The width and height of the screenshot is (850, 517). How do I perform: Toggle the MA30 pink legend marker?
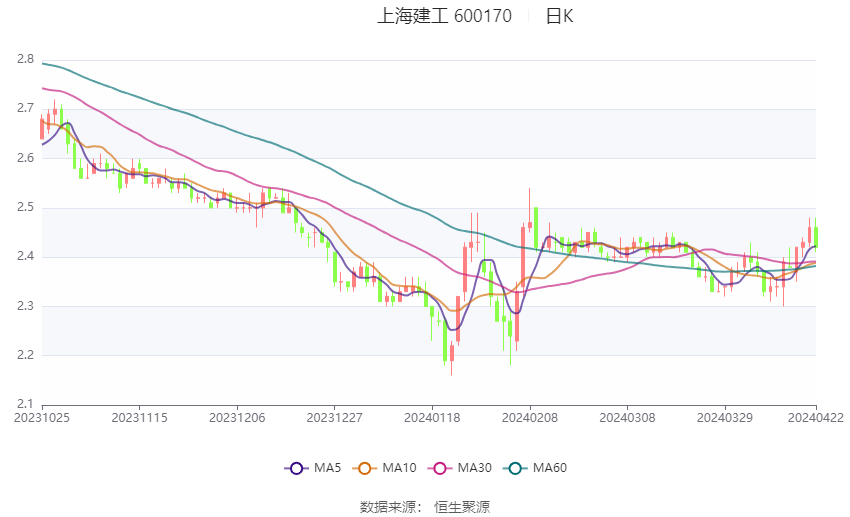click(440, 468)
